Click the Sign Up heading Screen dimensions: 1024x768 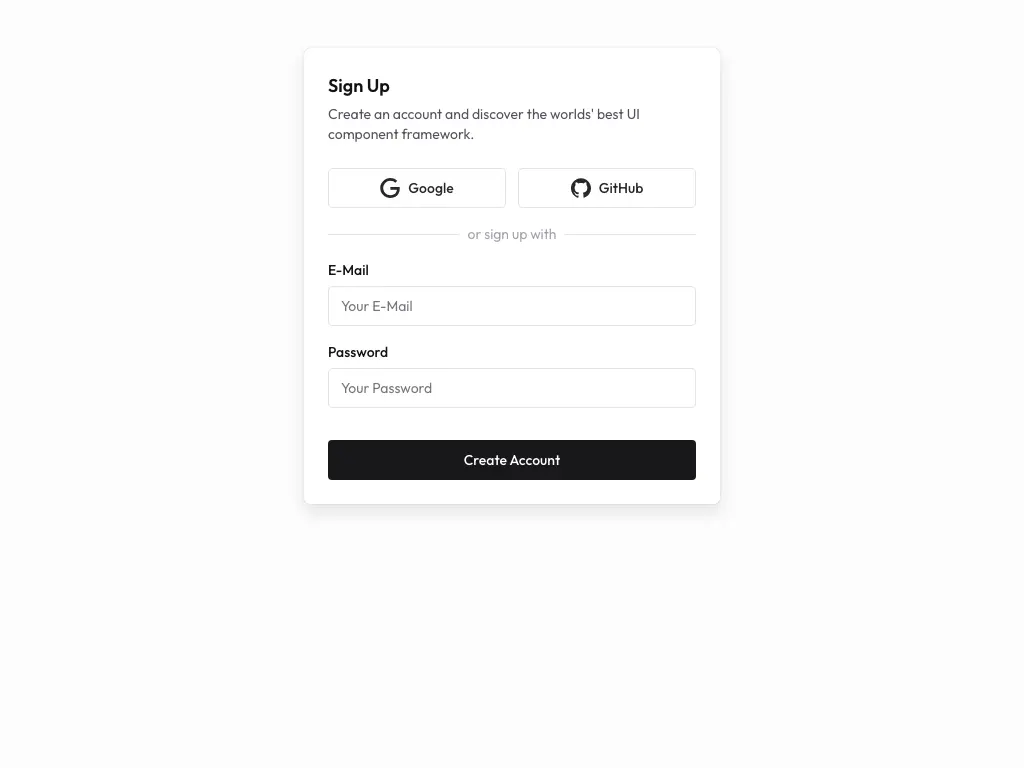coord(358,86)
